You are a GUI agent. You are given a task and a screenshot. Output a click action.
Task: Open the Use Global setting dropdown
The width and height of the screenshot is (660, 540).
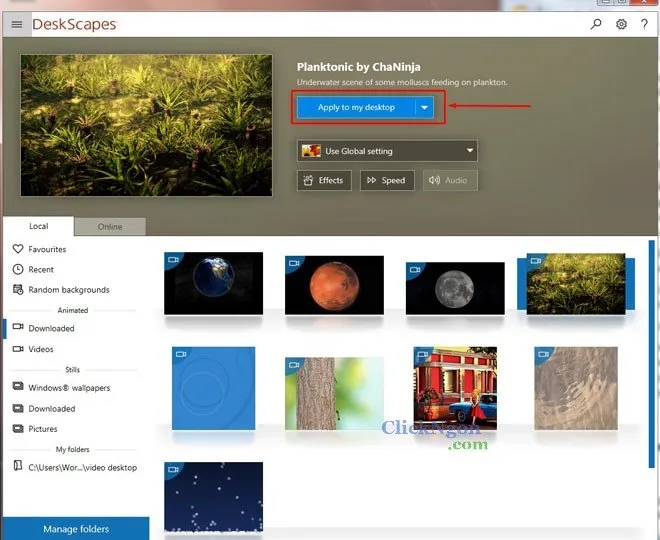tap(387, 151)
